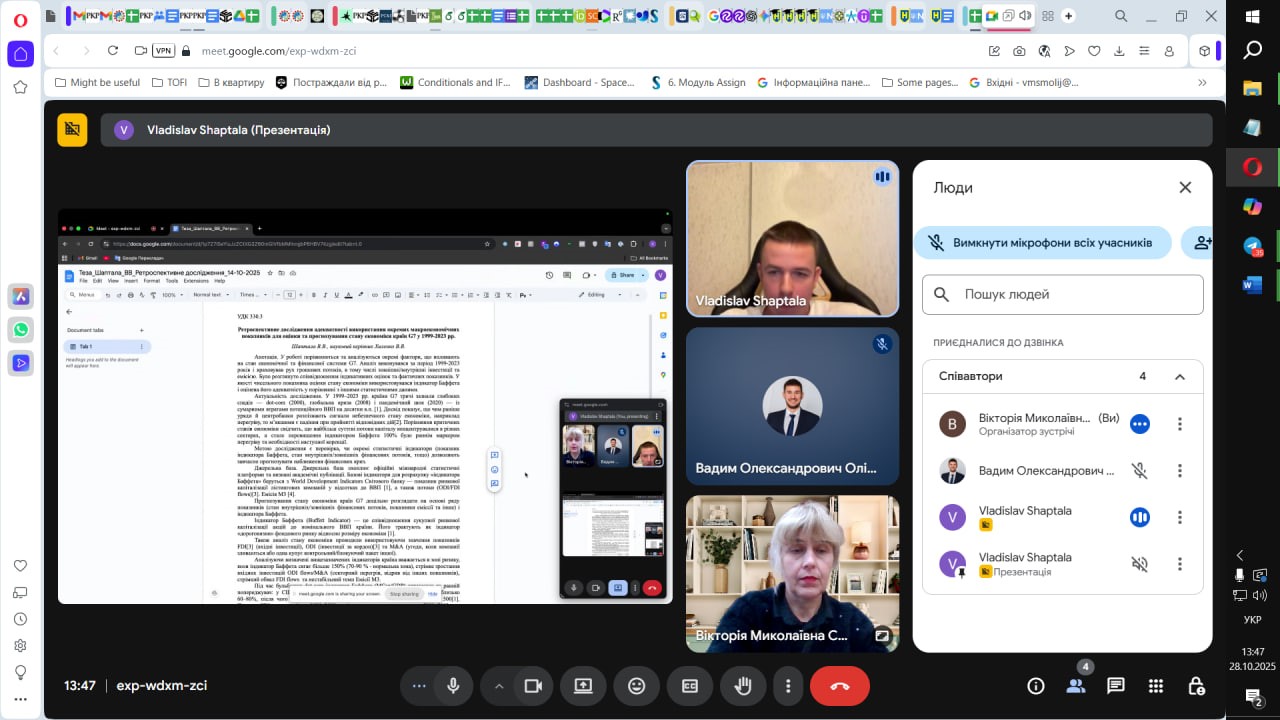Leave the call with red hang-up button
1280x720 pixels.
click(x=840, y=686)
